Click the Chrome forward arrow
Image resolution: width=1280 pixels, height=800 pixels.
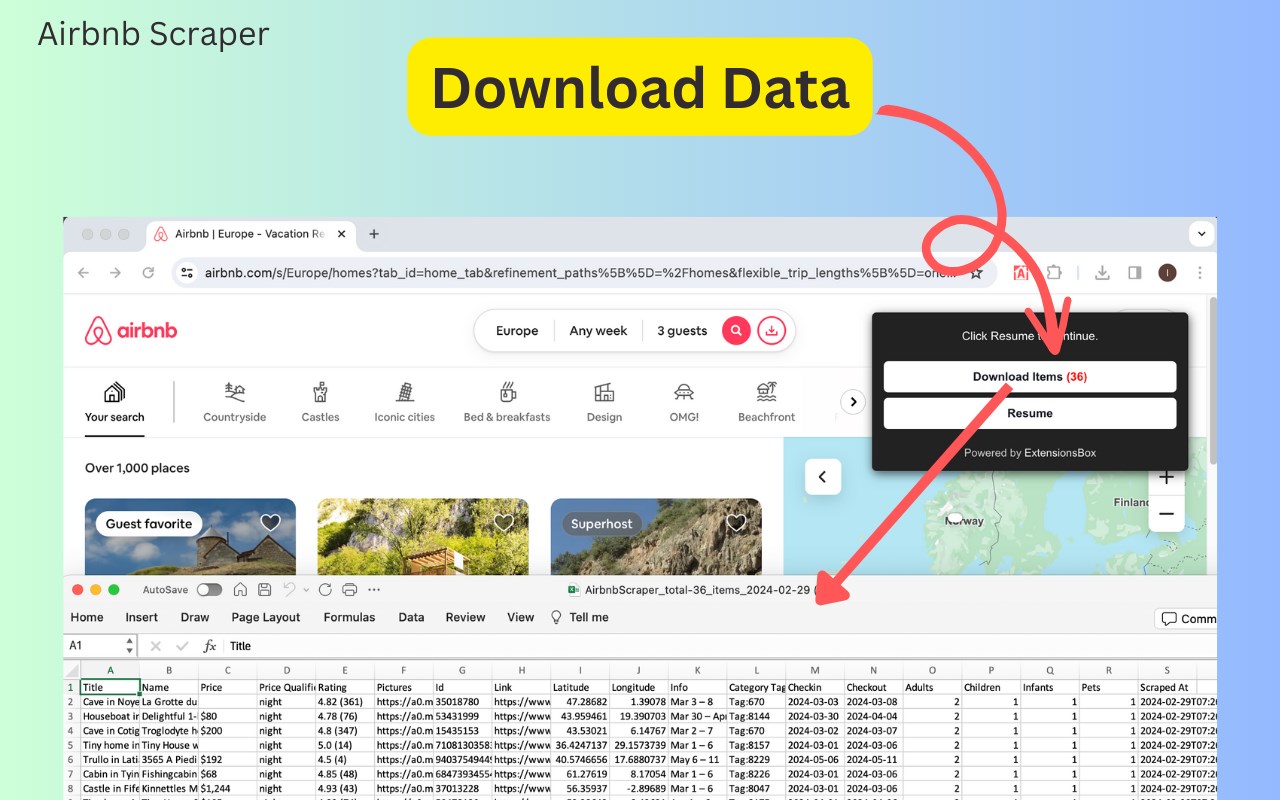115,273
